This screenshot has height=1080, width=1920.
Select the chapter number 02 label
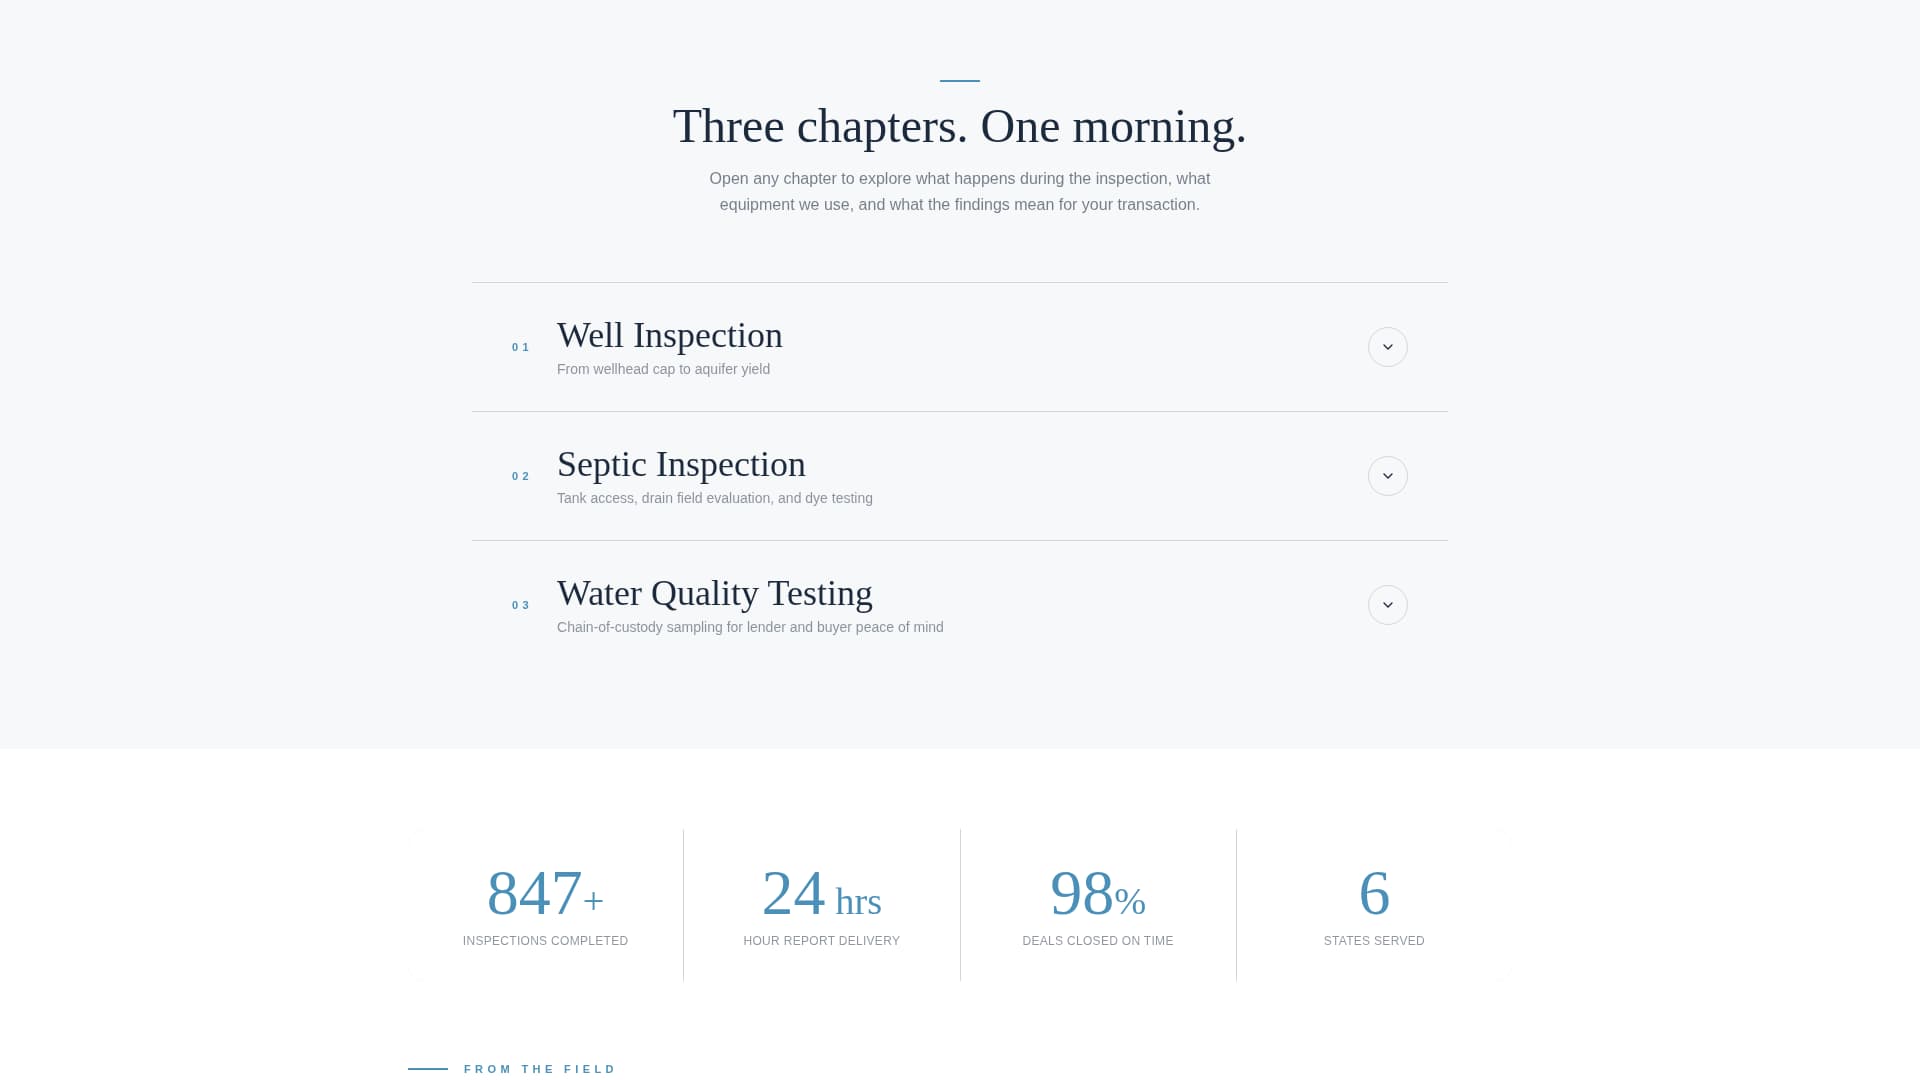521,476
